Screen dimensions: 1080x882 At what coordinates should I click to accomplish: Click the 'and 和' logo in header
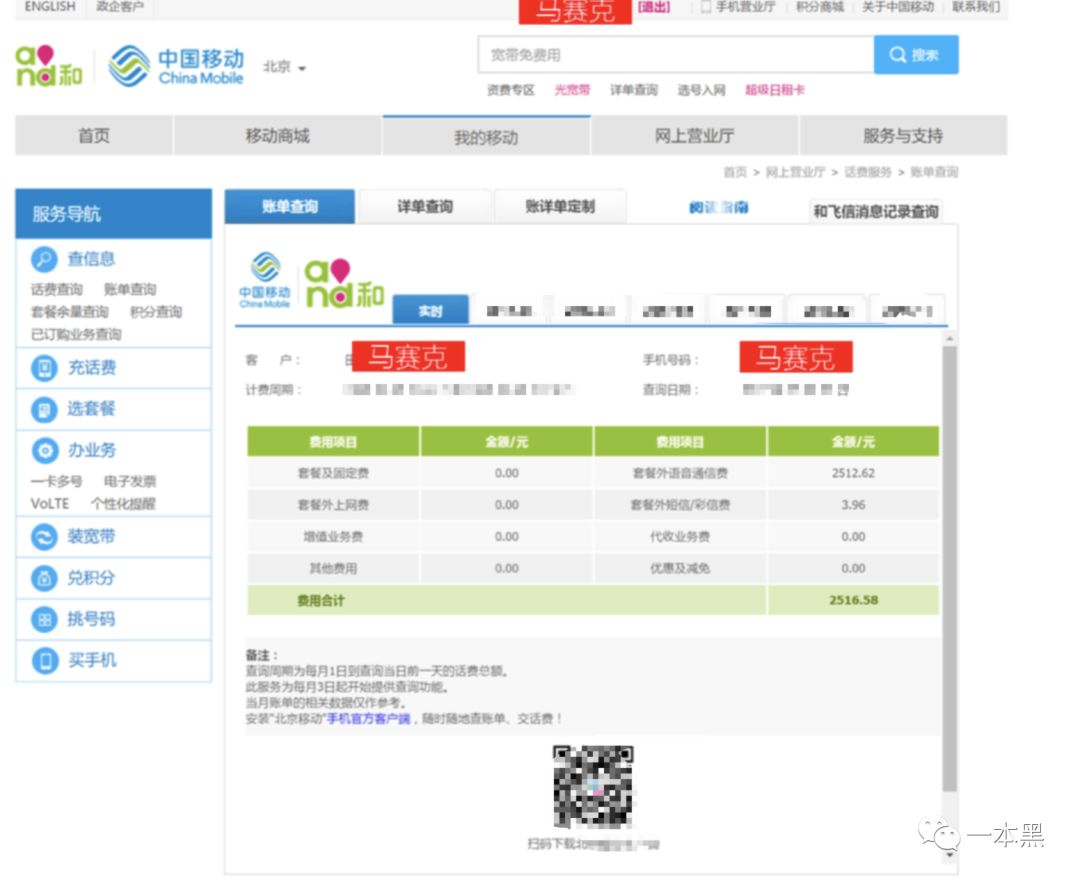(x=49, y=66)
